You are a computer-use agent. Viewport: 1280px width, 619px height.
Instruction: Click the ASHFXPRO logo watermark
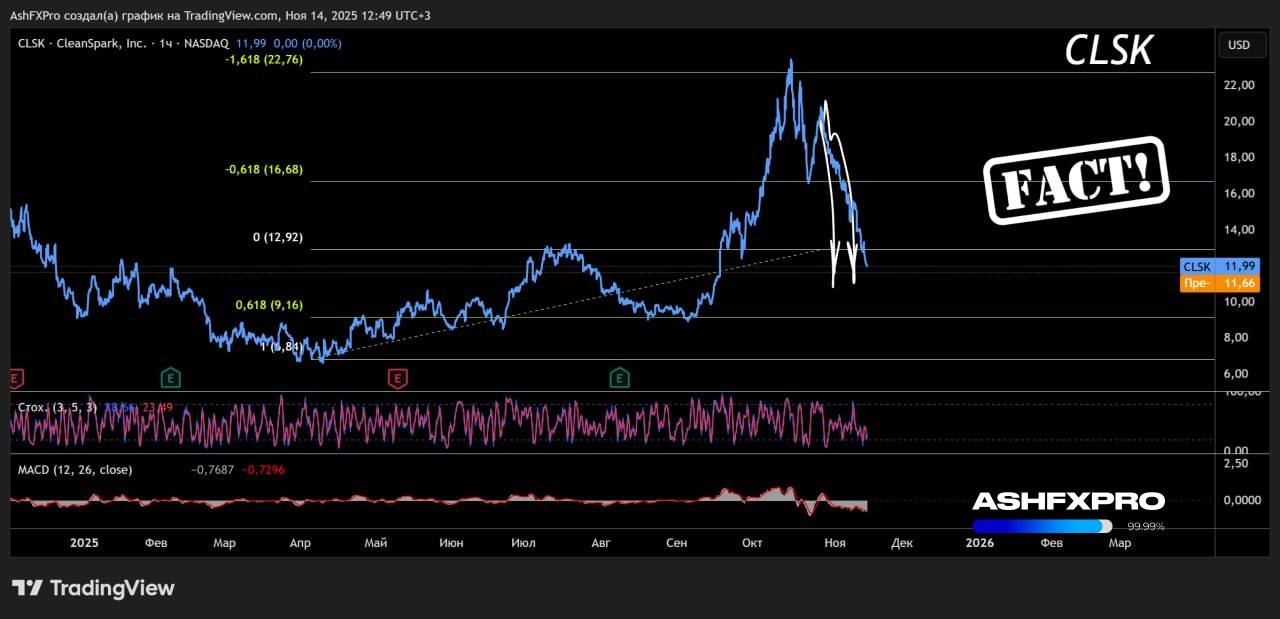pyautogui.click(x=1068, y=501)
